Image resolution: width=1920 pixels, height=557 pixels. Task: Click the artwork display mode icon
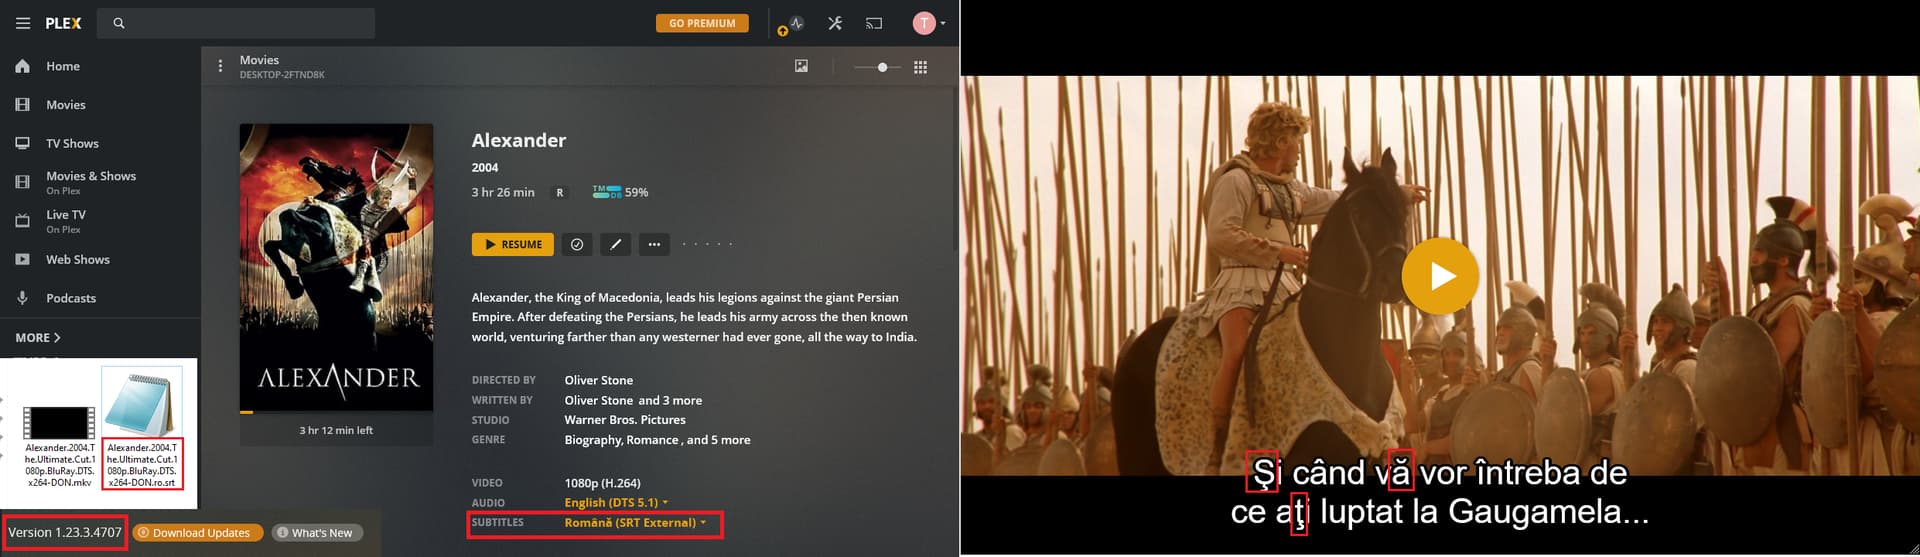coord(801,66)
